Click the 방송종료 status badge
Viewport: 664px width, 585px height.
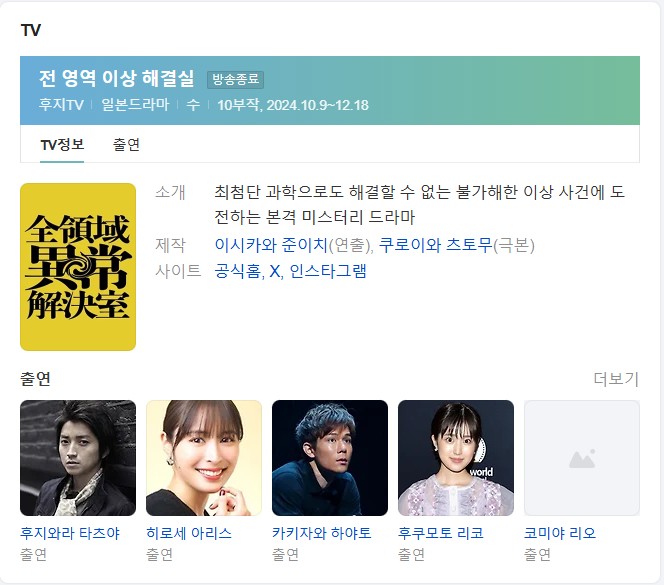pos(235,80)
